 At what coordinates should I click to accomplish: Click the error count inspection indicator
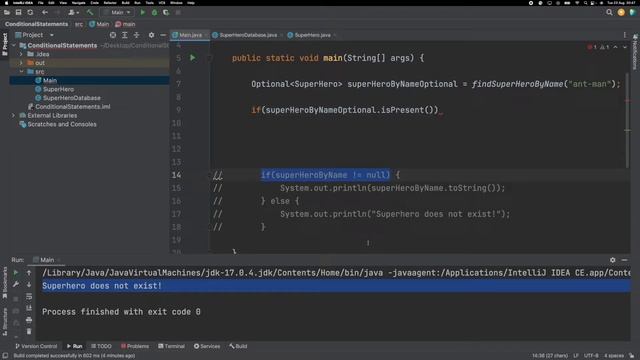(x=592, y=47)
